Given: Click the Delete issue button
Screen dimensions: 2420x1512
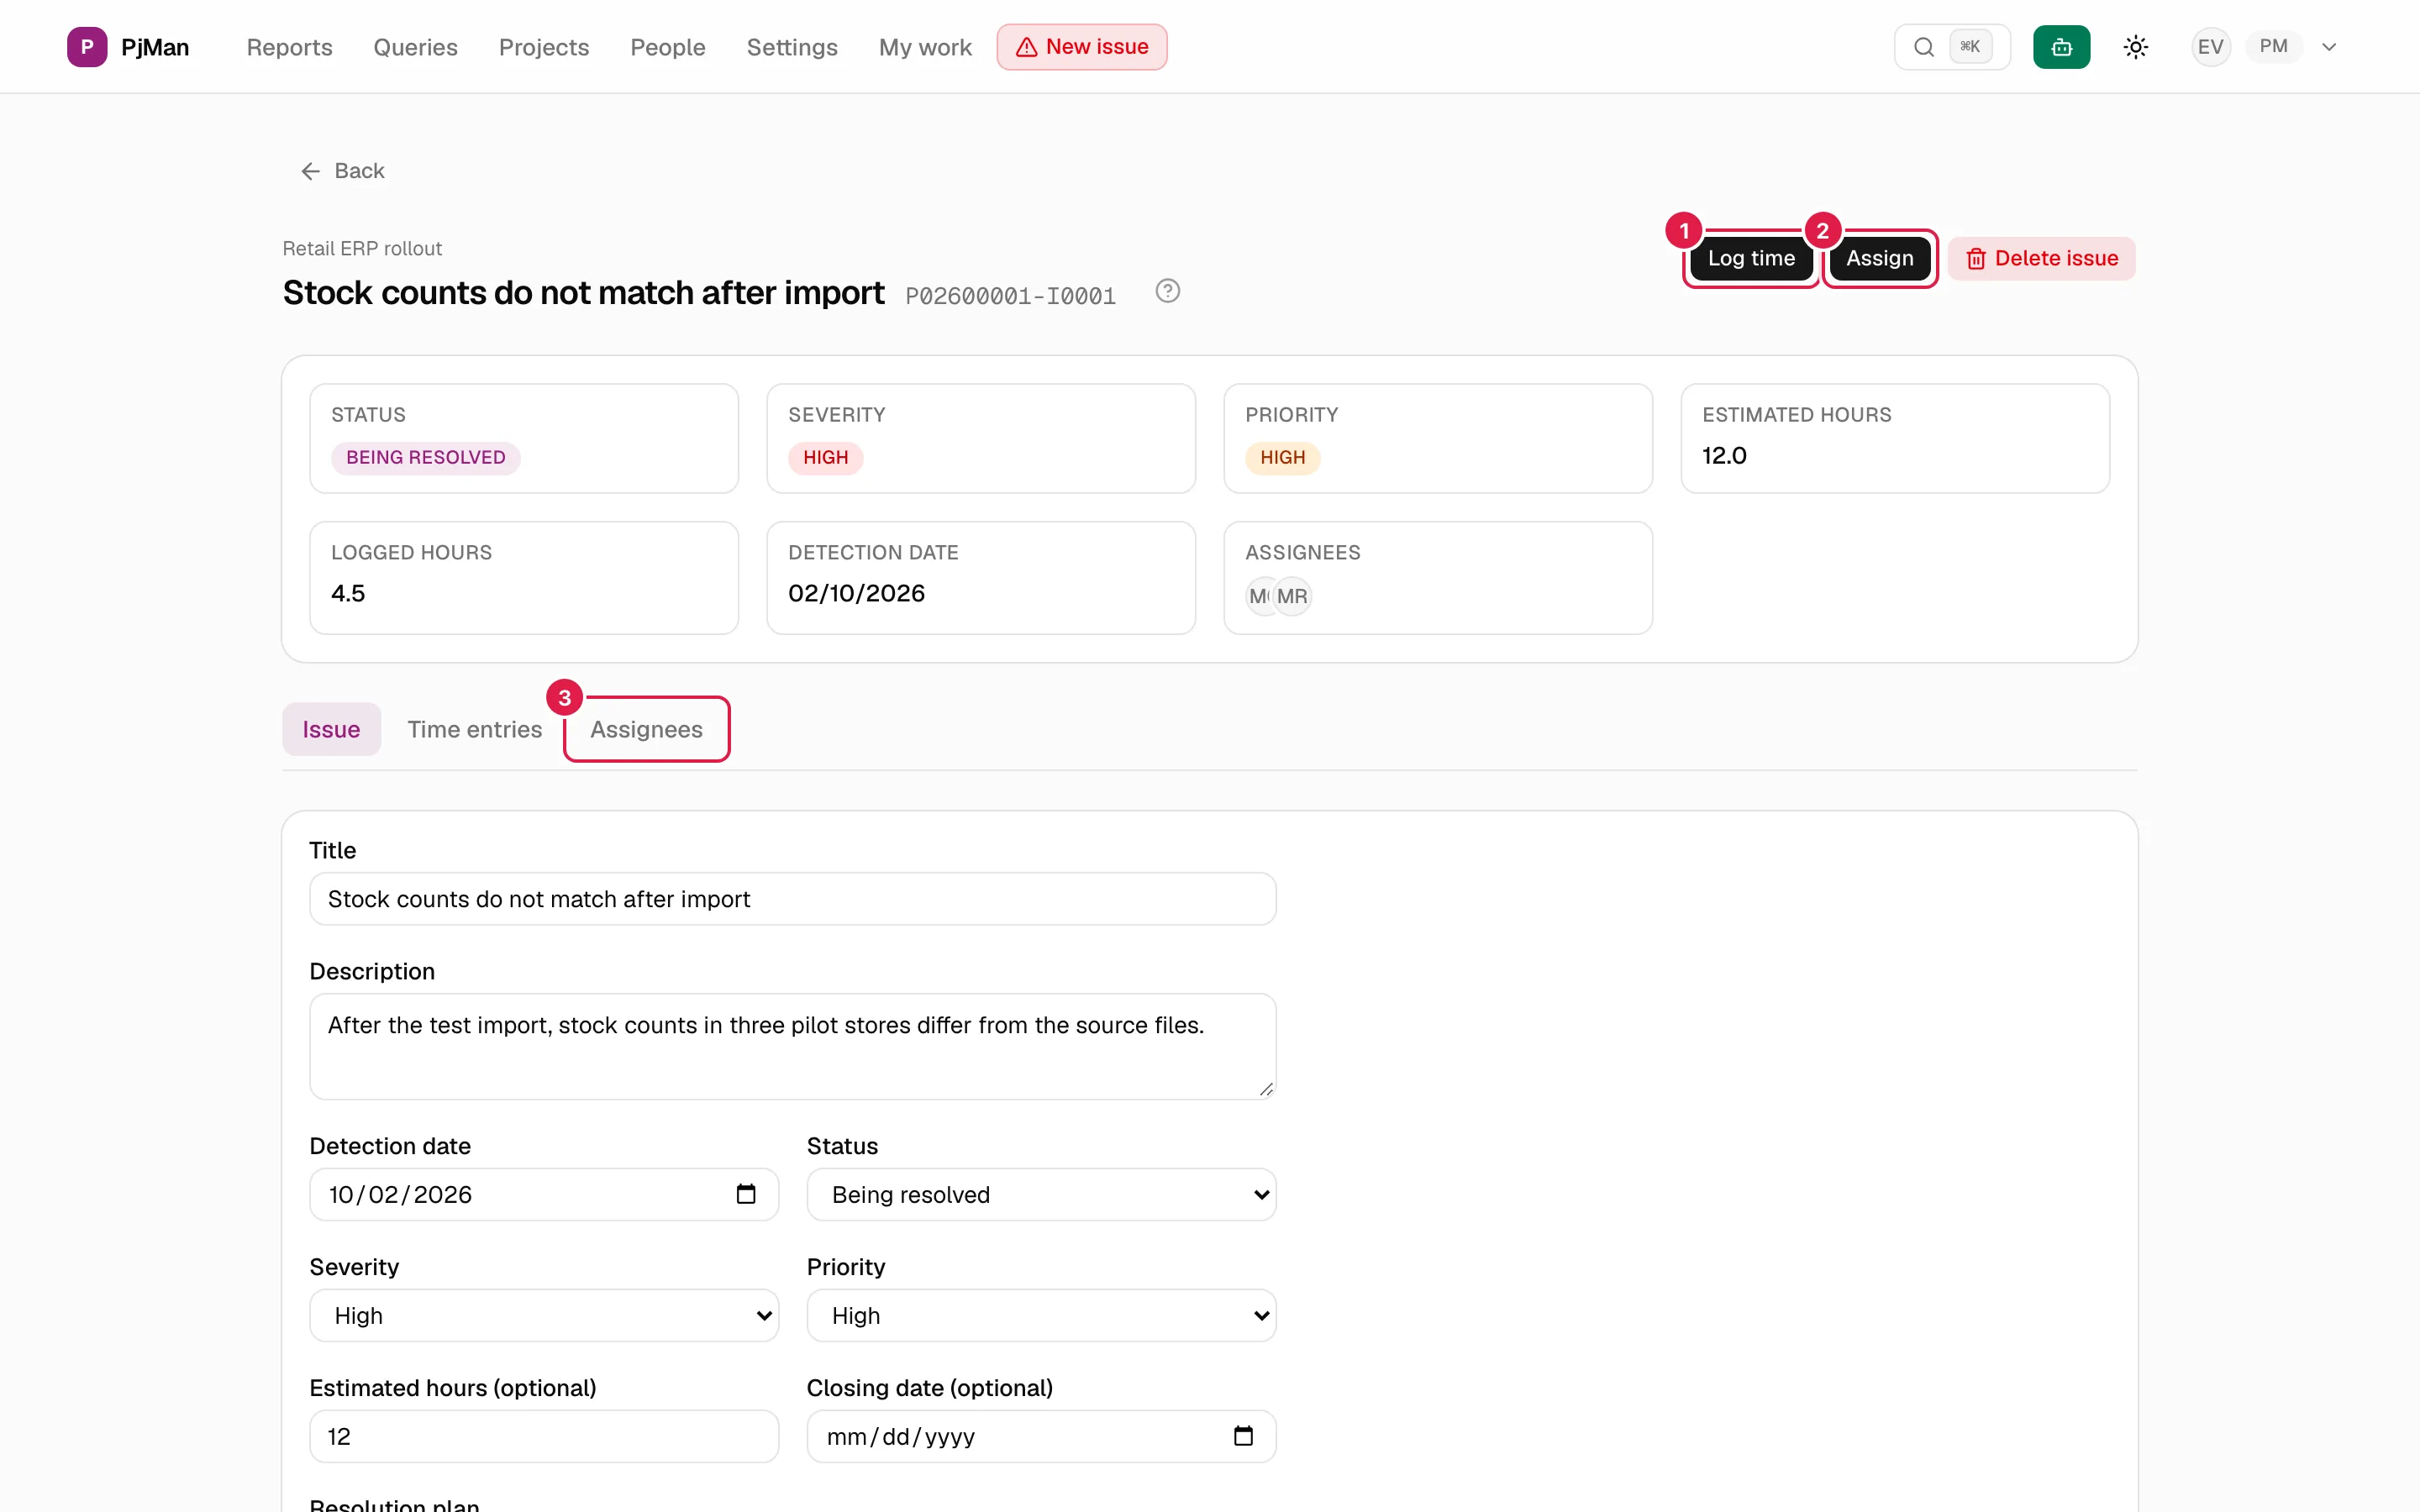Looking at the screenshot, I should (2041, 258).
